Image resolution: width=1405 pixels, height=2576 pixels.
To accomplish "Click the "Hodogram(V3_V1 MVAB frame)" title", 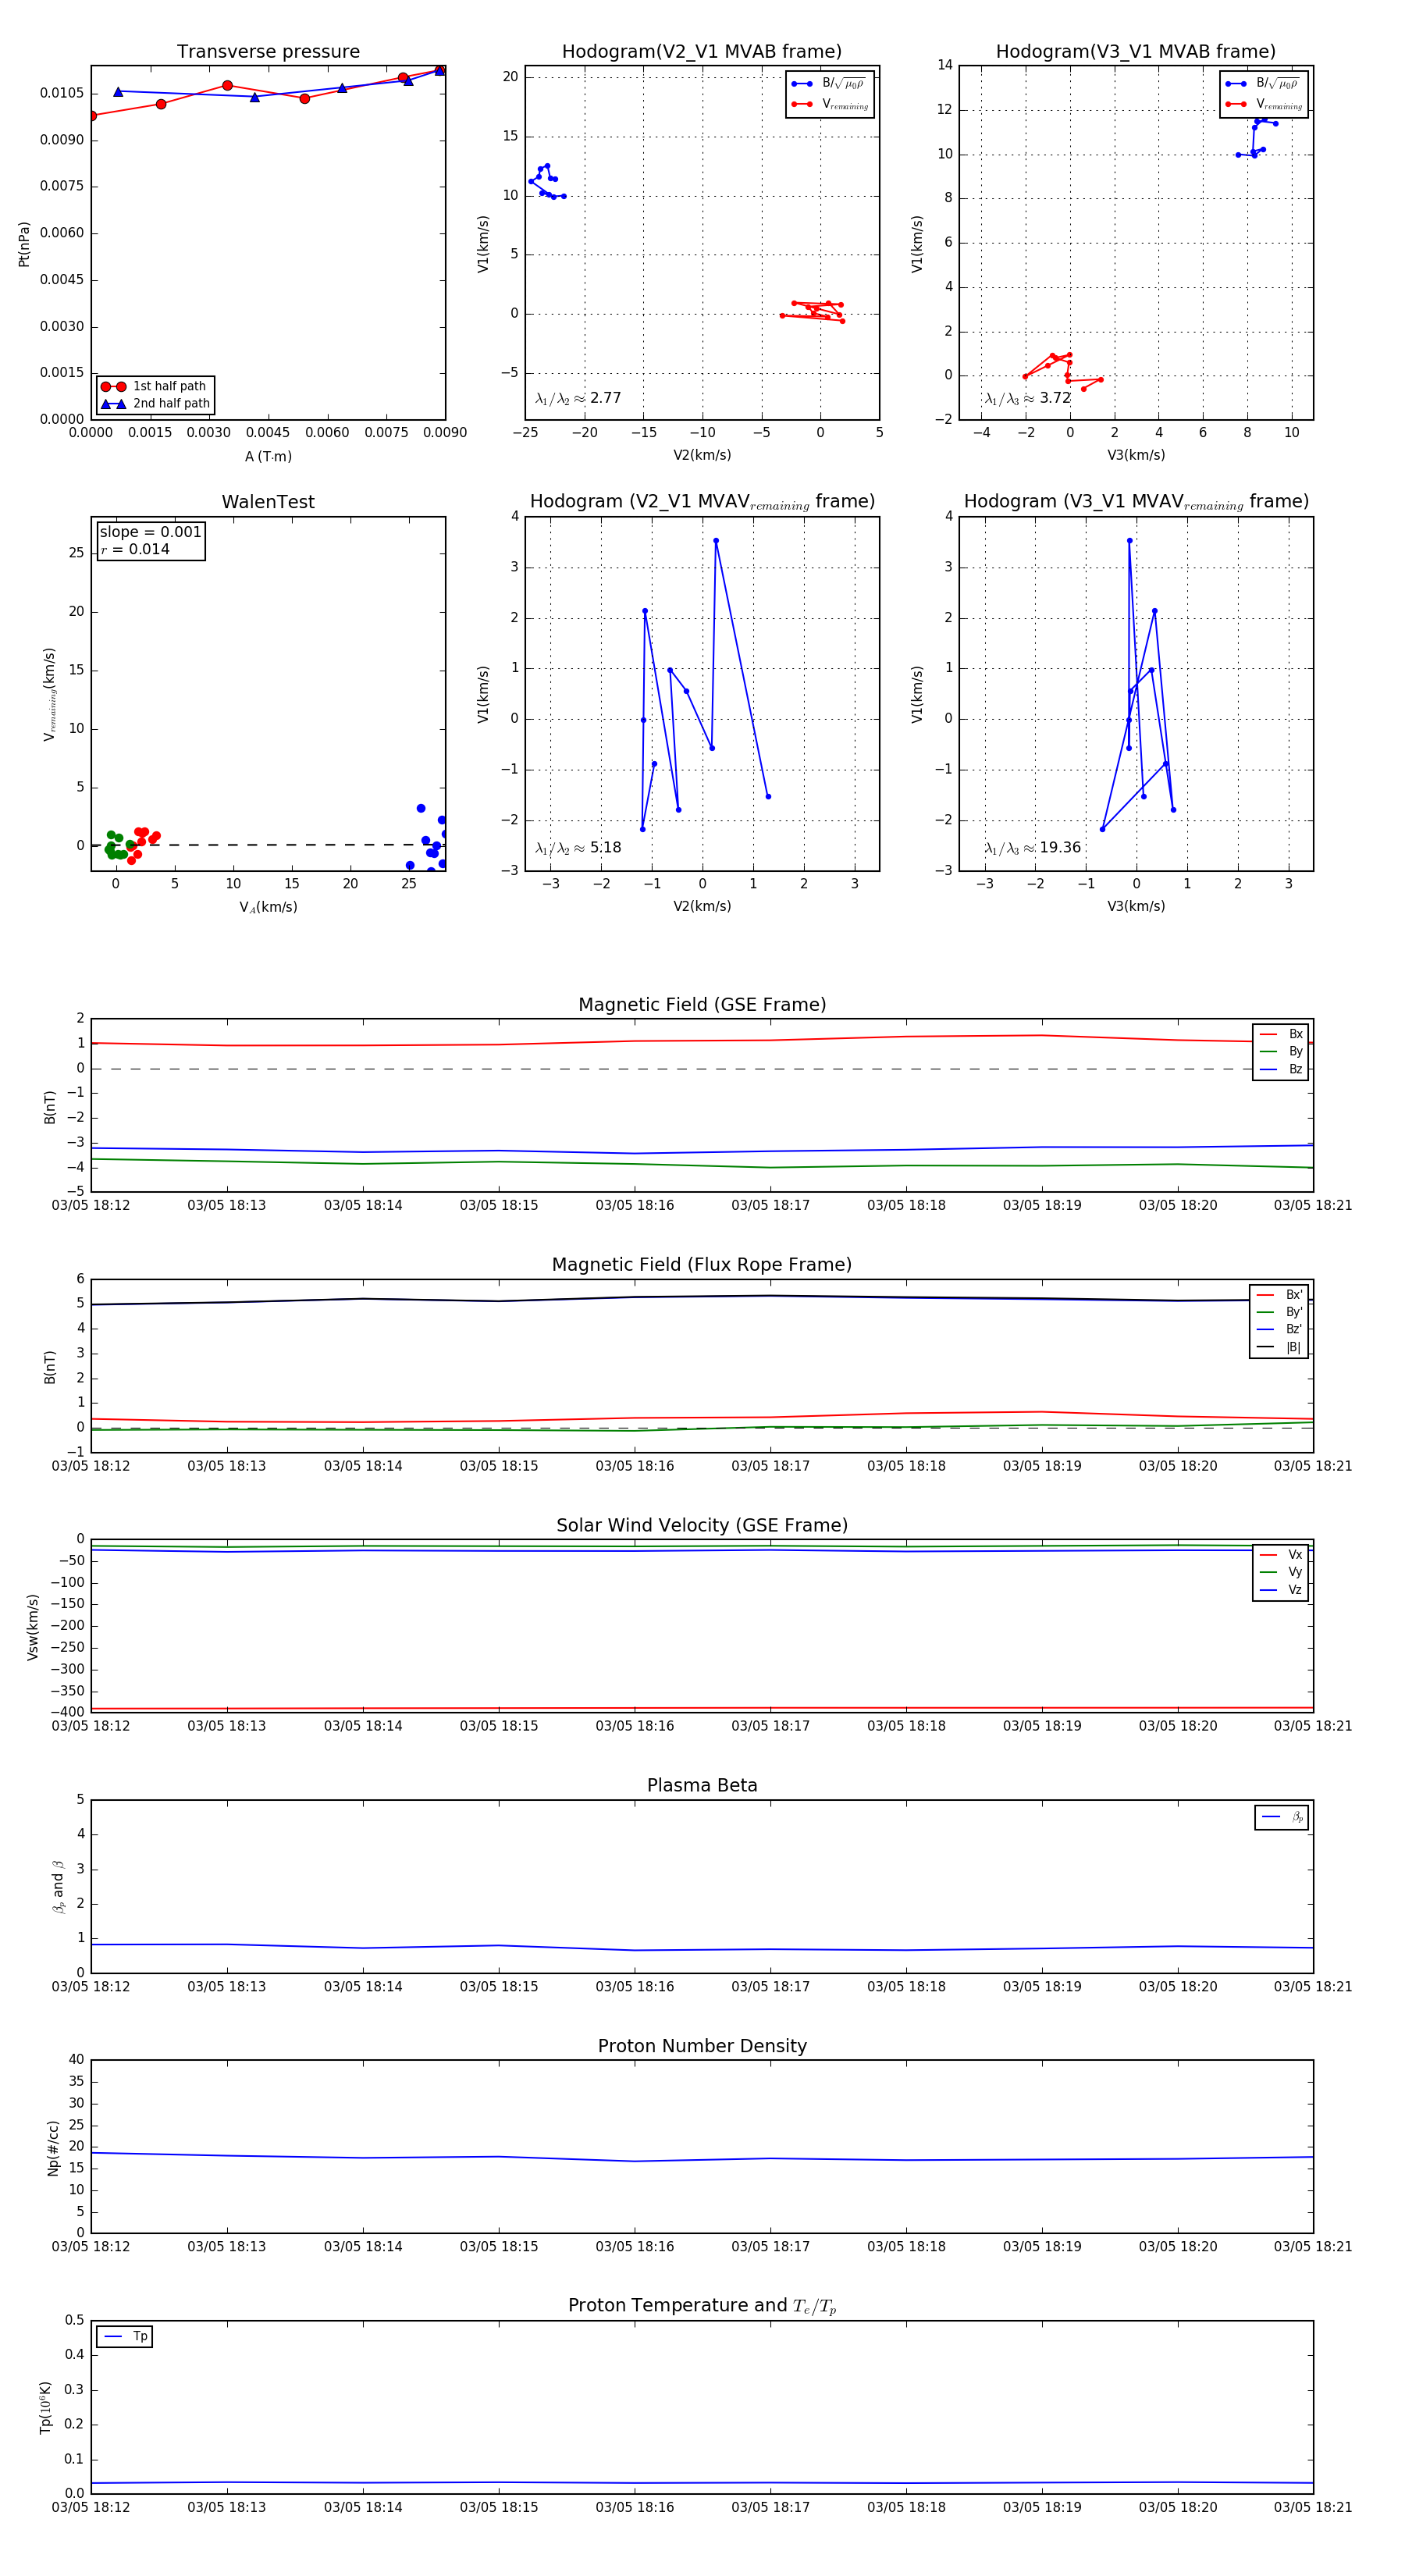I will pos(1135,52).
